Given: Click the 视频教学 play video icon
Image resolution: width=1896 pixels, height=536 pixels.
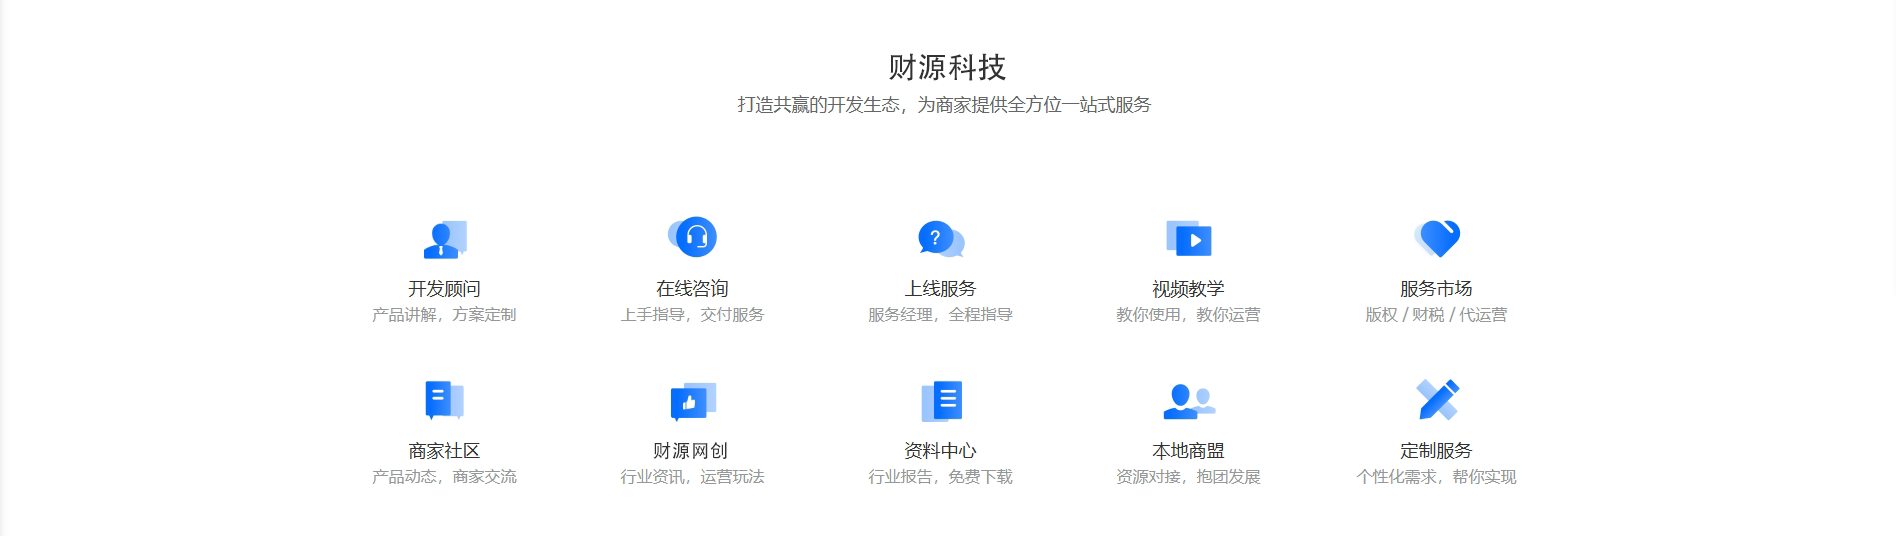Looking at the screenshot, I should tap(1189, 239).
